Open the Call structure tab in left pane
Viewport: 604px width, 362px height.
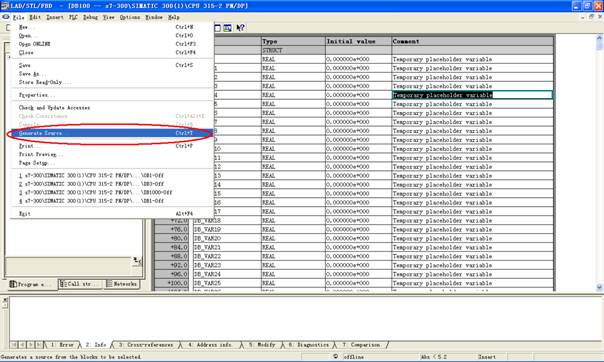pyautogui.click(x=80, y=284)
